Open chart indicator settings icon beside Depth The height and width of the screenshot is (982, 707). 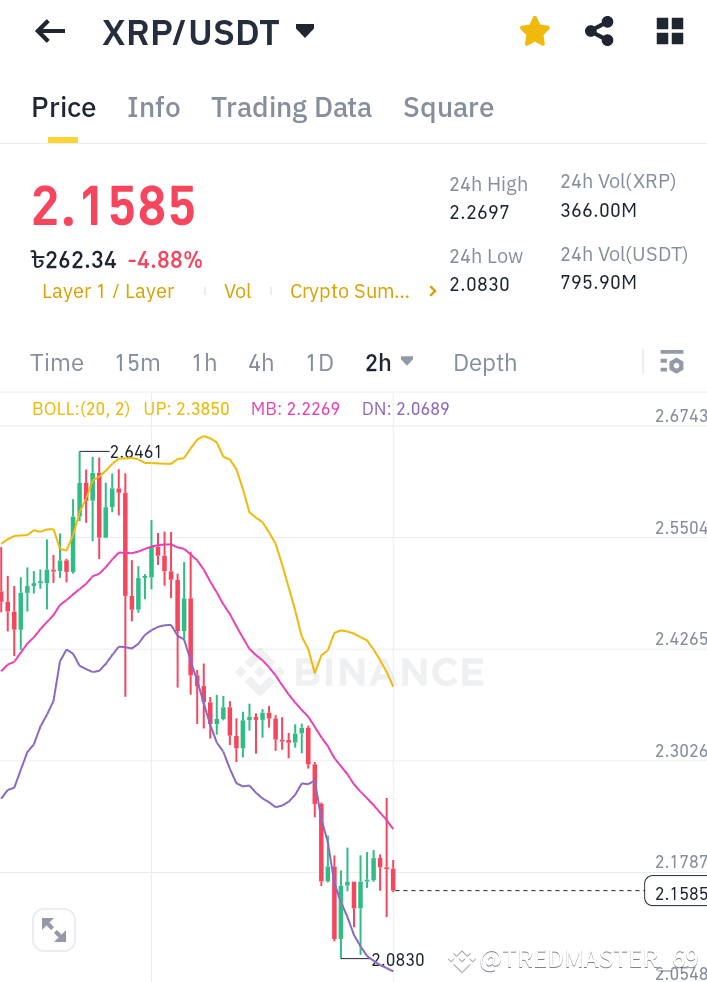[x=673, y=362]
